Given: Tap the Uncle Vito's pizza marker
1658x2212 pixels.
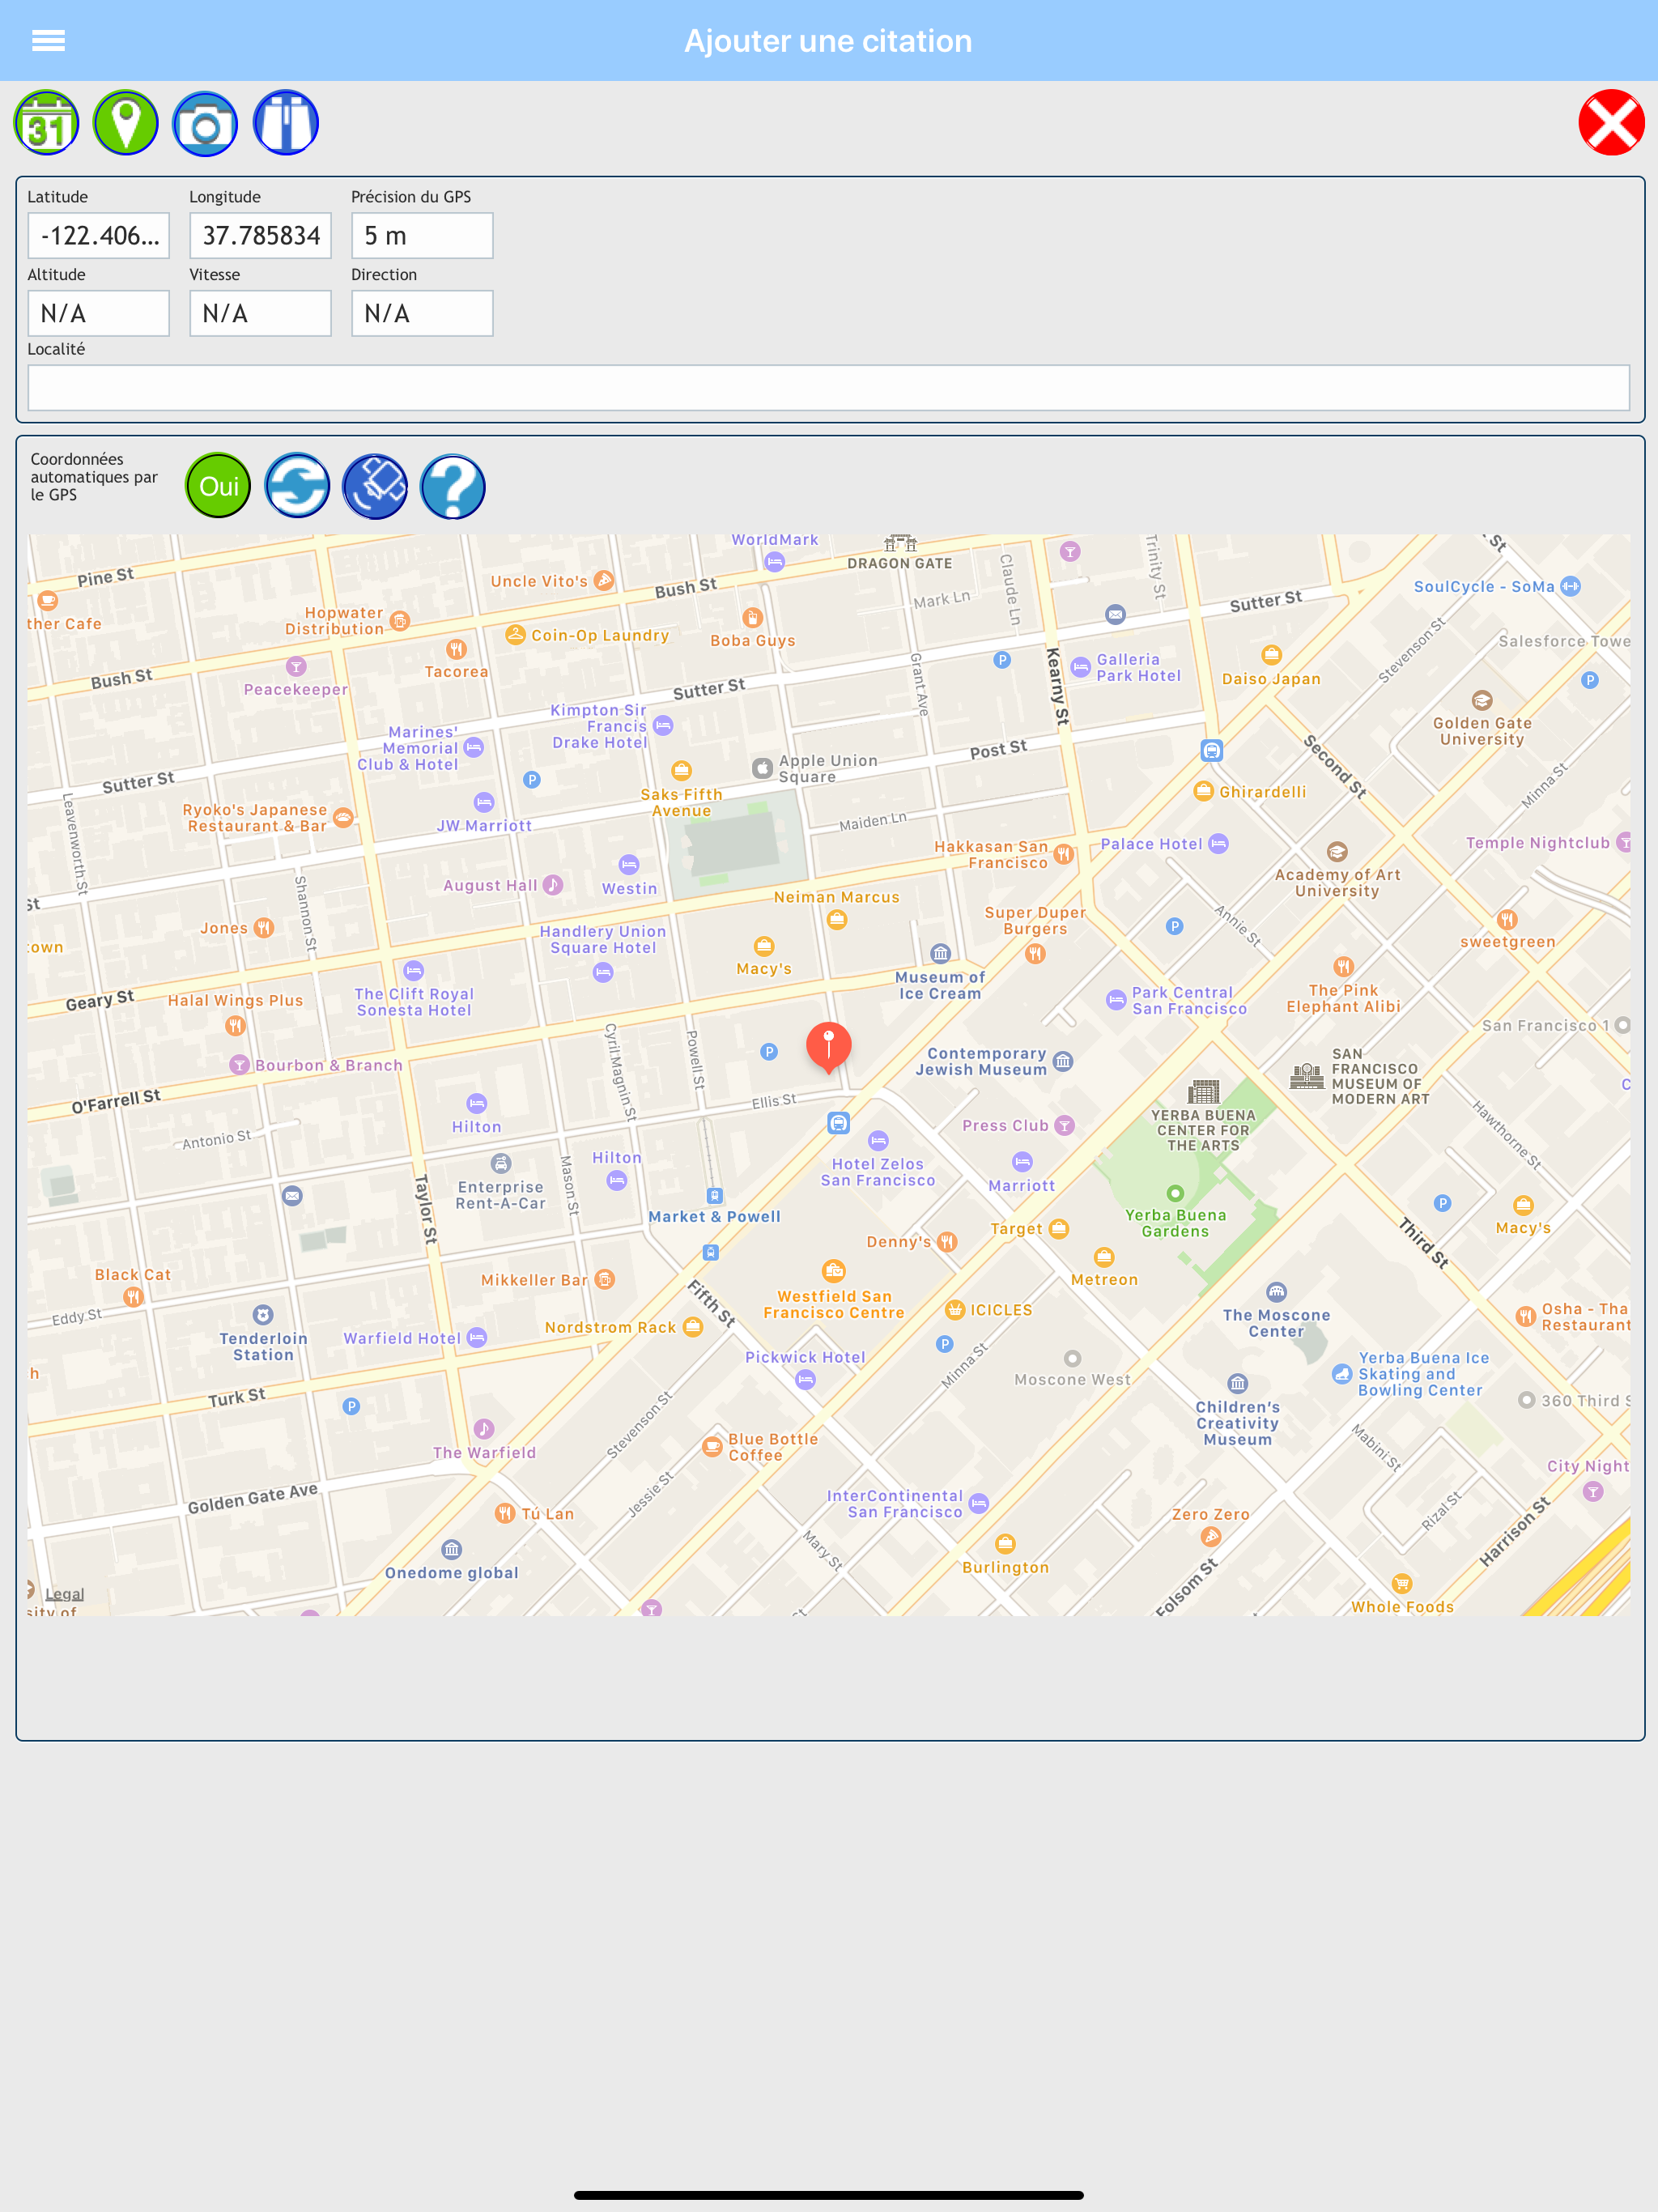Looking at the screenshot, I should click(604, 581).
